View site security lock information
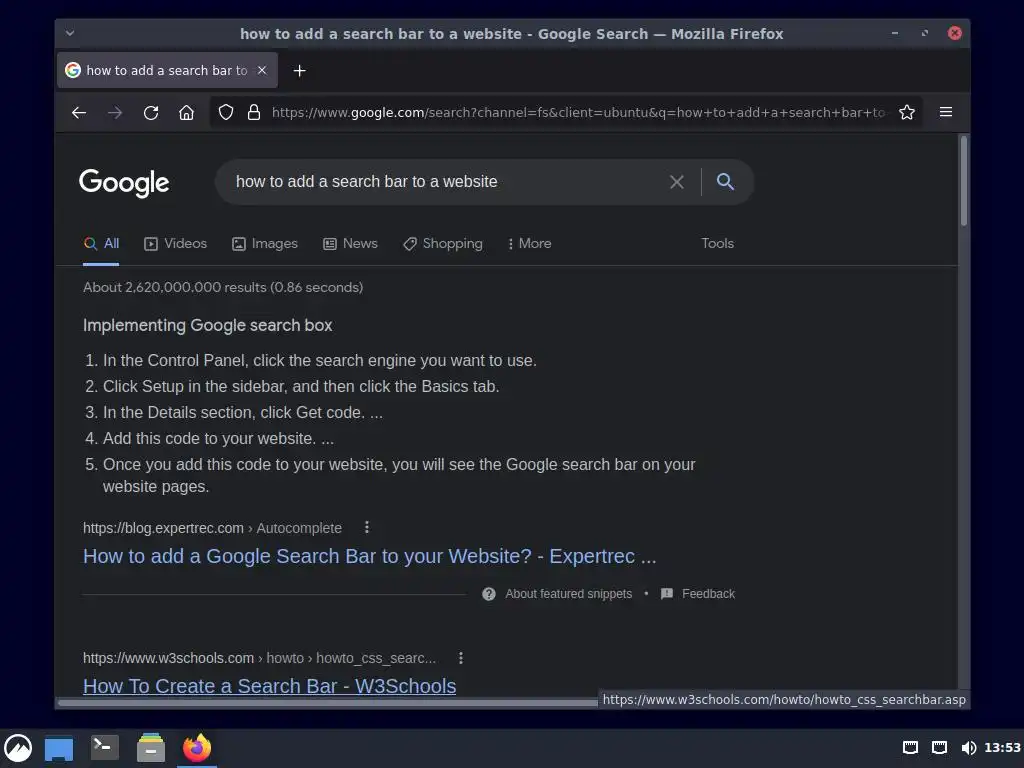The width and height of the screenshot is (1024, 768). coord(254,112)
